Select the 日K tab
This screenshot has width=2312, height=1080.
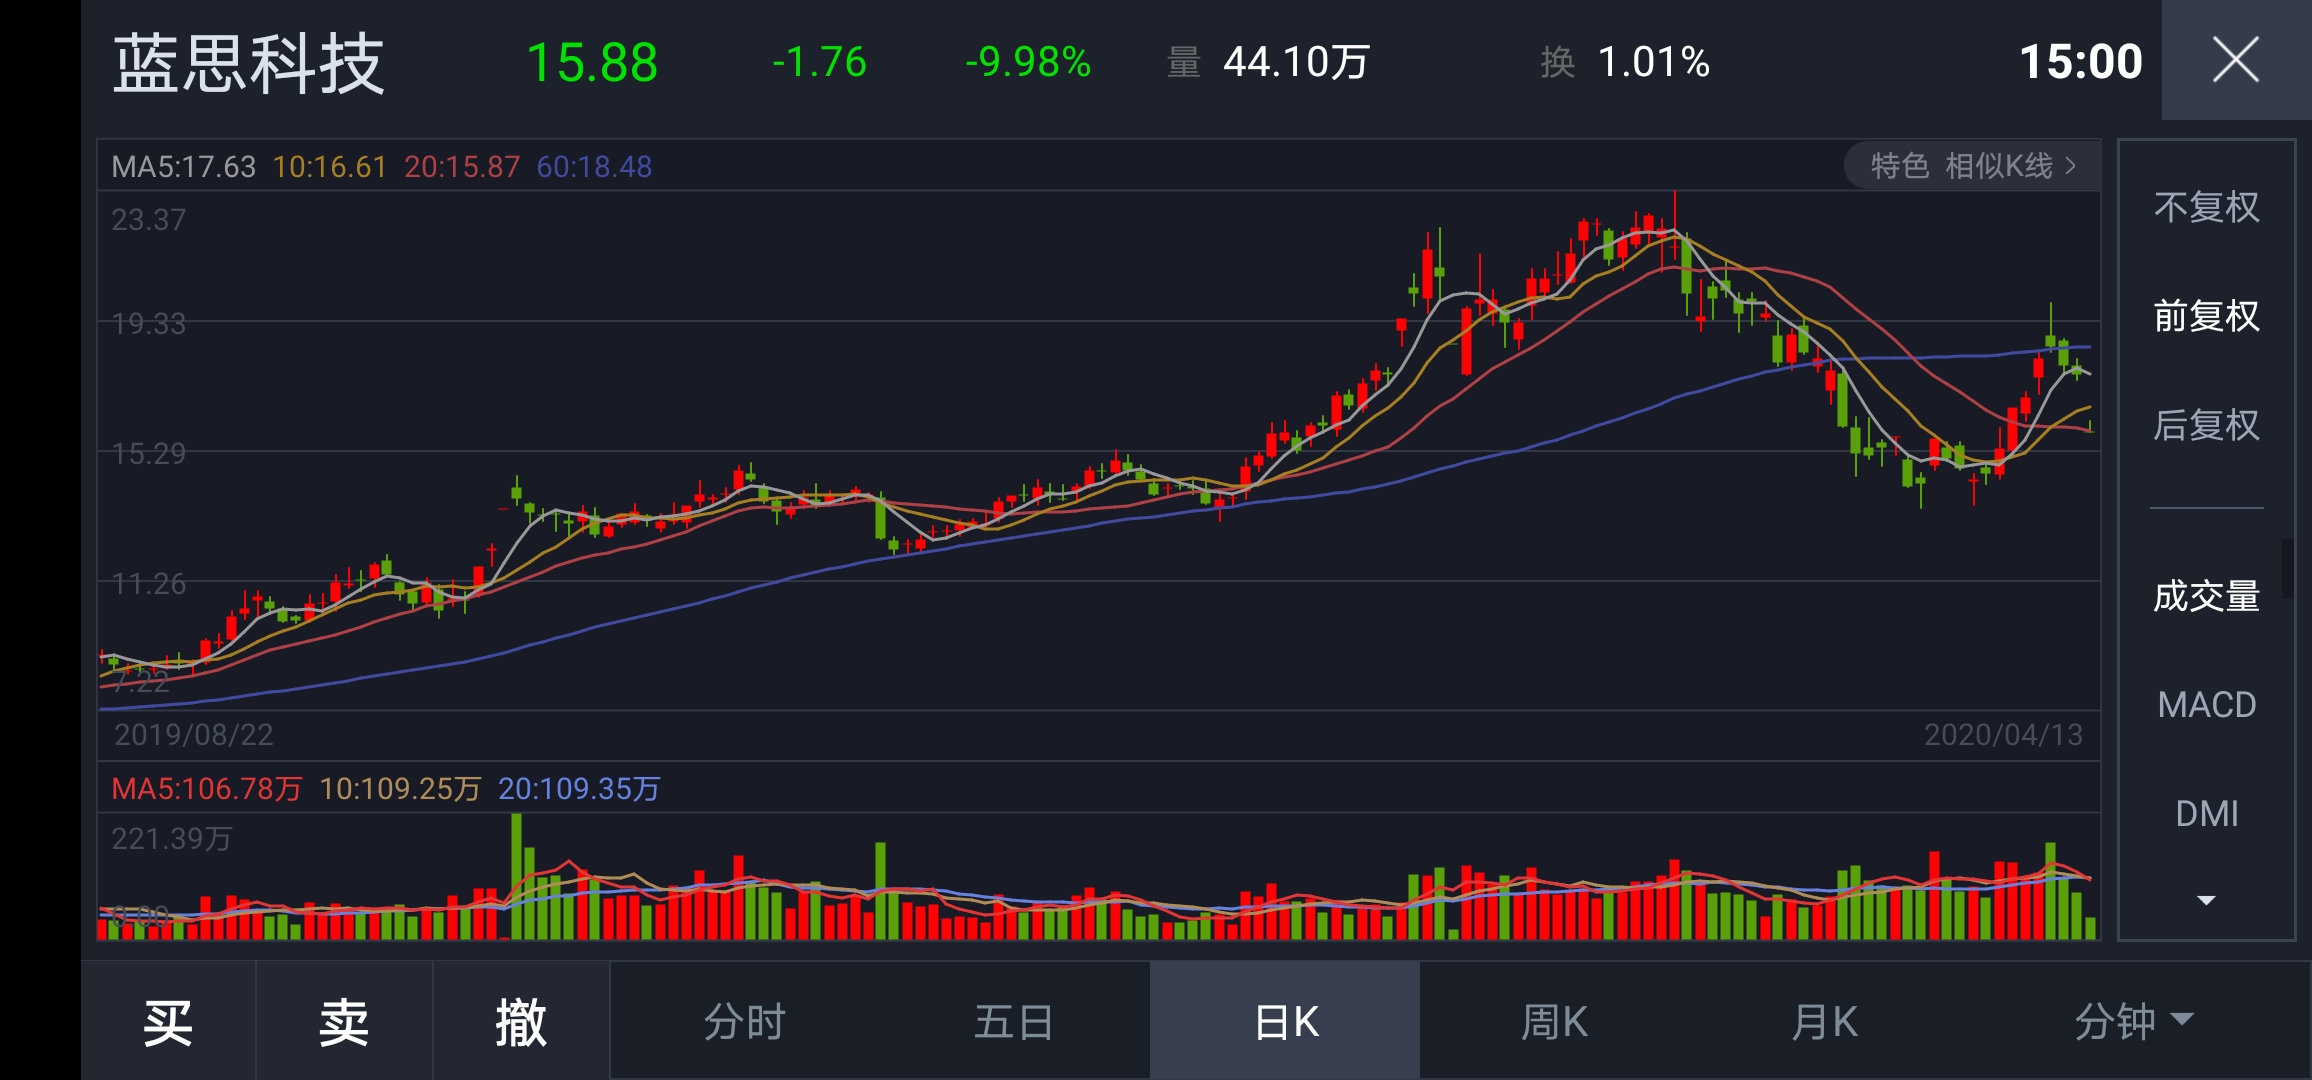click(x=1285, y=1022)
